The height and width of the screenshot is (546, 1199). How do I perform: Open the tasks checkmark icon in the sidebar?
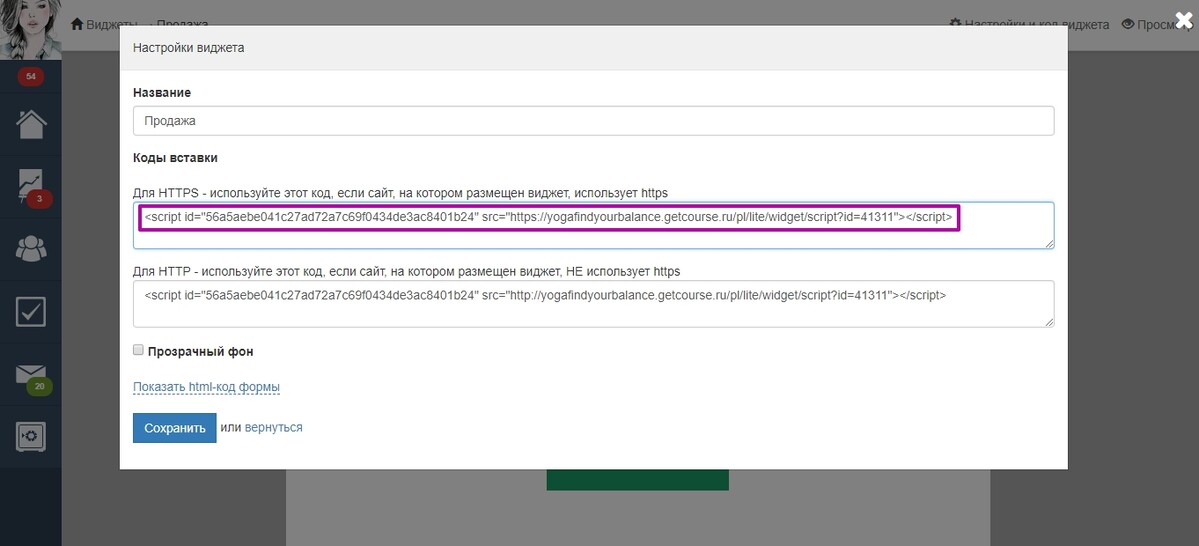(31, 311)
